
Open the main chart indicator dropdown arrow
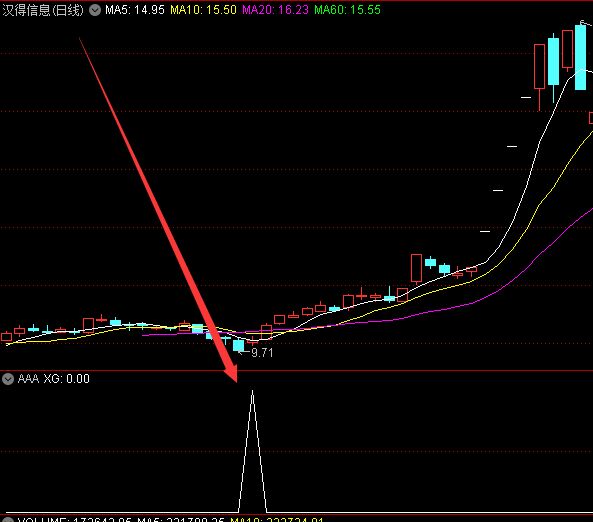(x=95, y=10)
